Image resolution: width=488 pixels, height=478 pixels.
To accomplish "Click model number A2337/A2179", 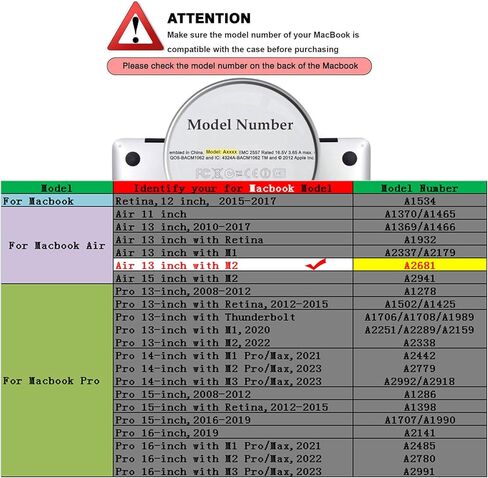I will coord(419,252).
